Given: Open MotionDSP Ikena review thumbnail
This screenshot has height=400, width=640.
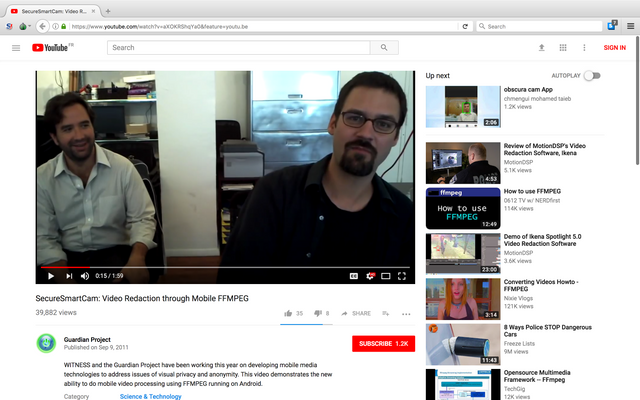Looking at the screenshot, I should [463, 163].
